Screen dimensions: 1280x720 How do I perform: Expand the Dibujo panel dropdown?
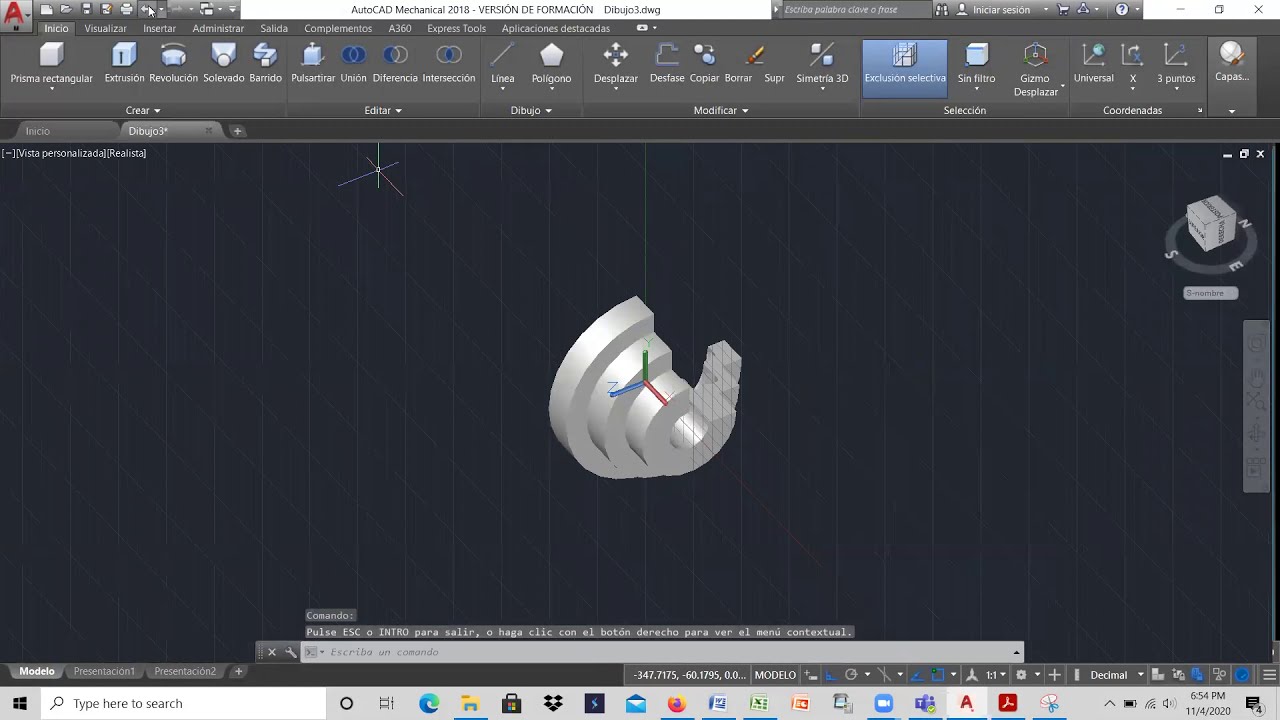[531, 110]
